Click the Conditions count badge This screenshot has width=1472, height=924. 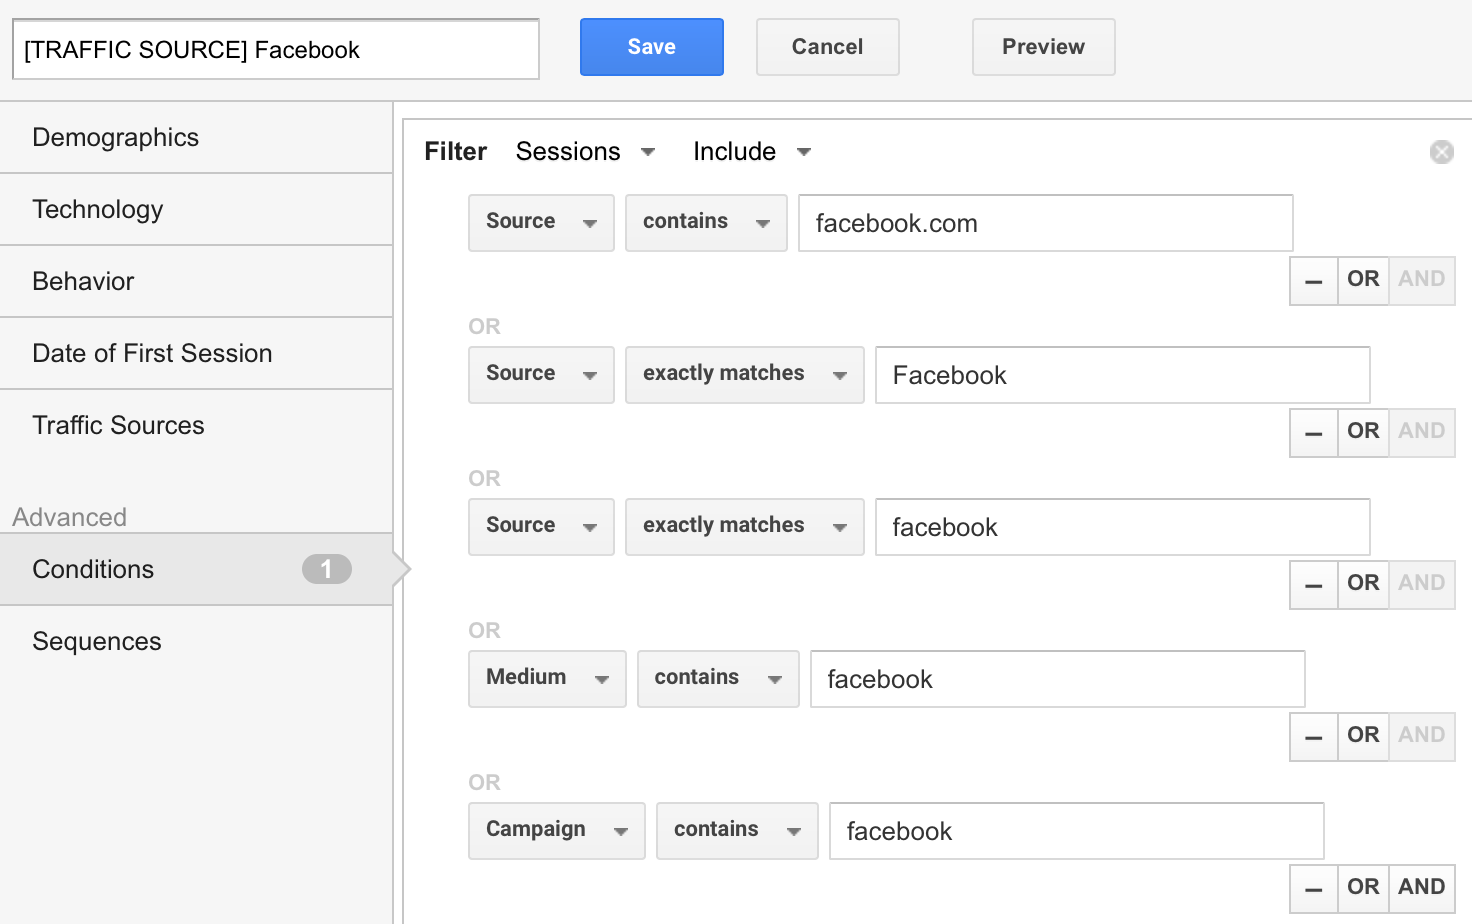[327, 569]
